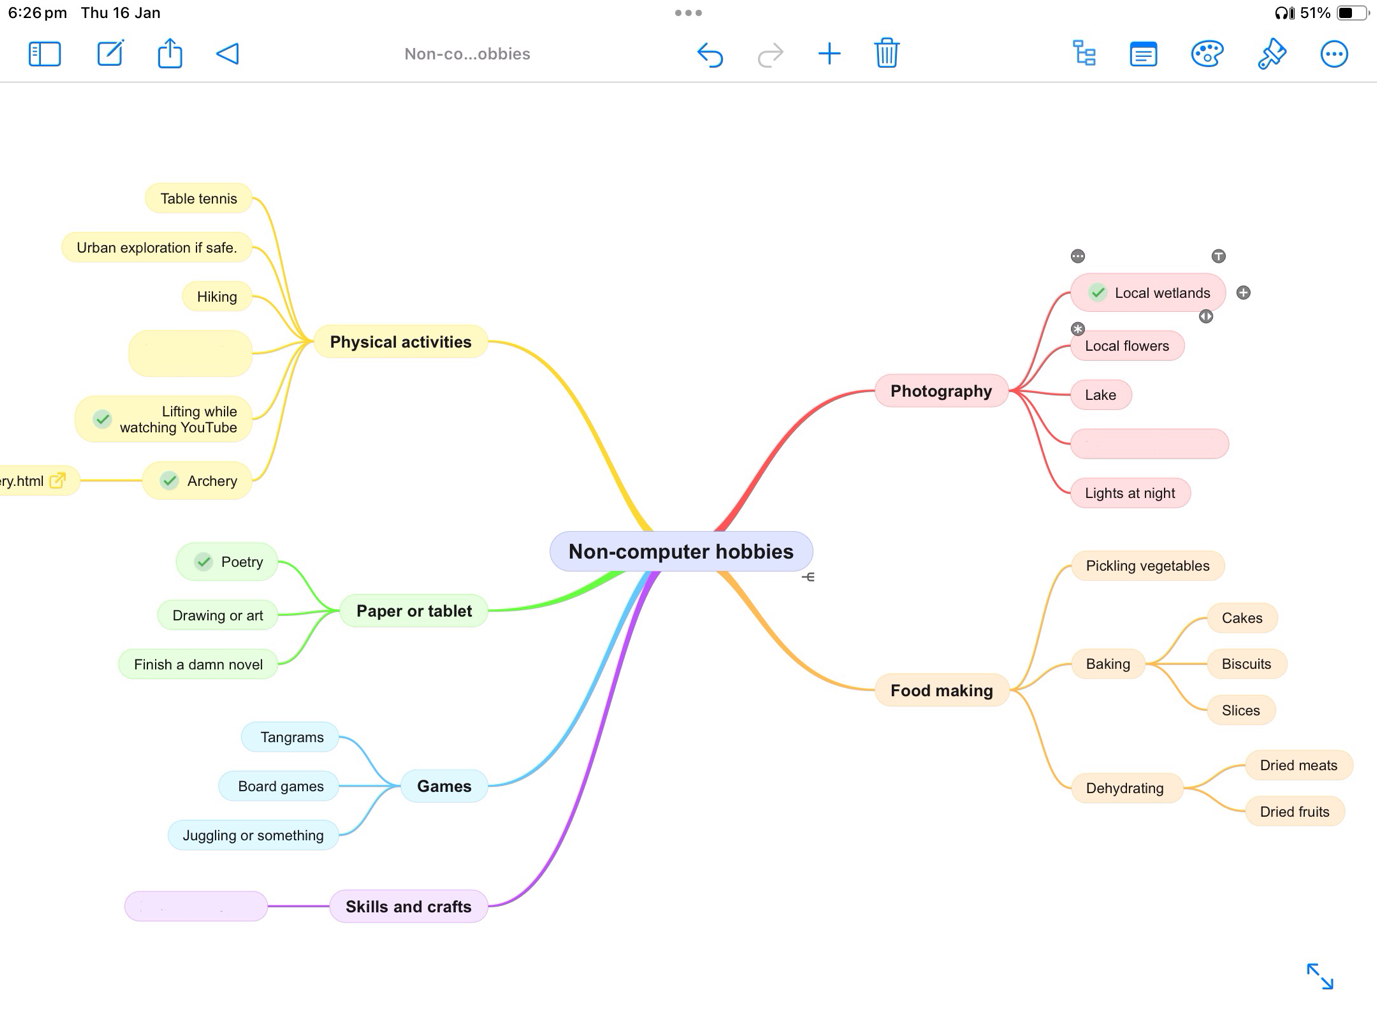Image resolution: width=1377 pixels, height=1033 pixels.
Task: Add child topic to Local wetlands
Action: pos(1243,293)
